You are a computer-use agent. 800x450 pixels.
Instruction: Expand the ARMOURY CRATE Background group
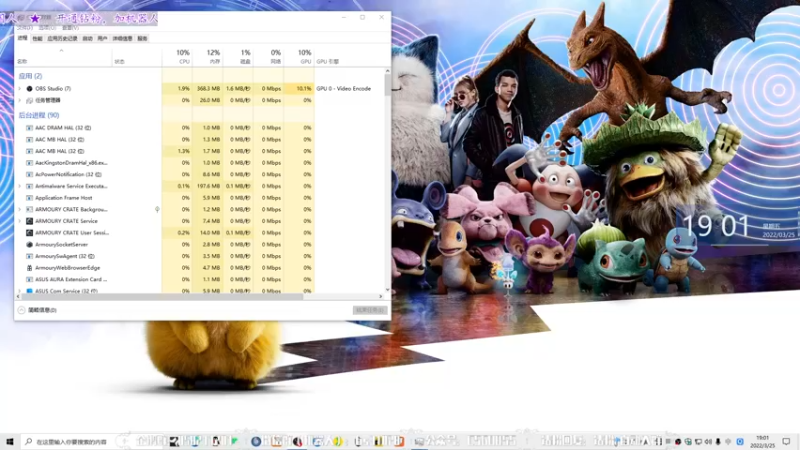pos(20,210)
